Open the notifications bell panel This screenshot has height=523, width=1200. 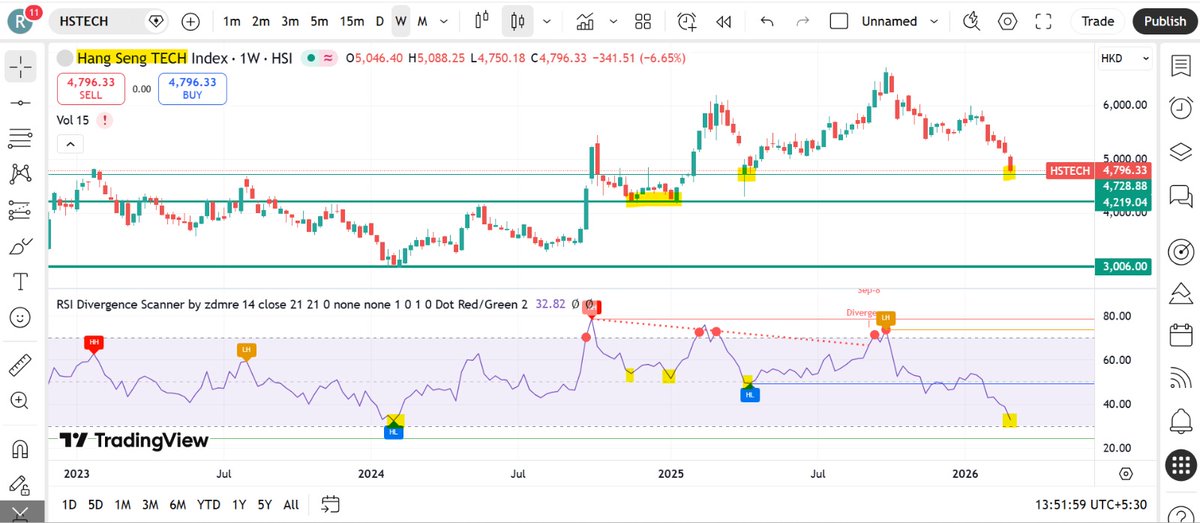click(x=1180, y=422)
